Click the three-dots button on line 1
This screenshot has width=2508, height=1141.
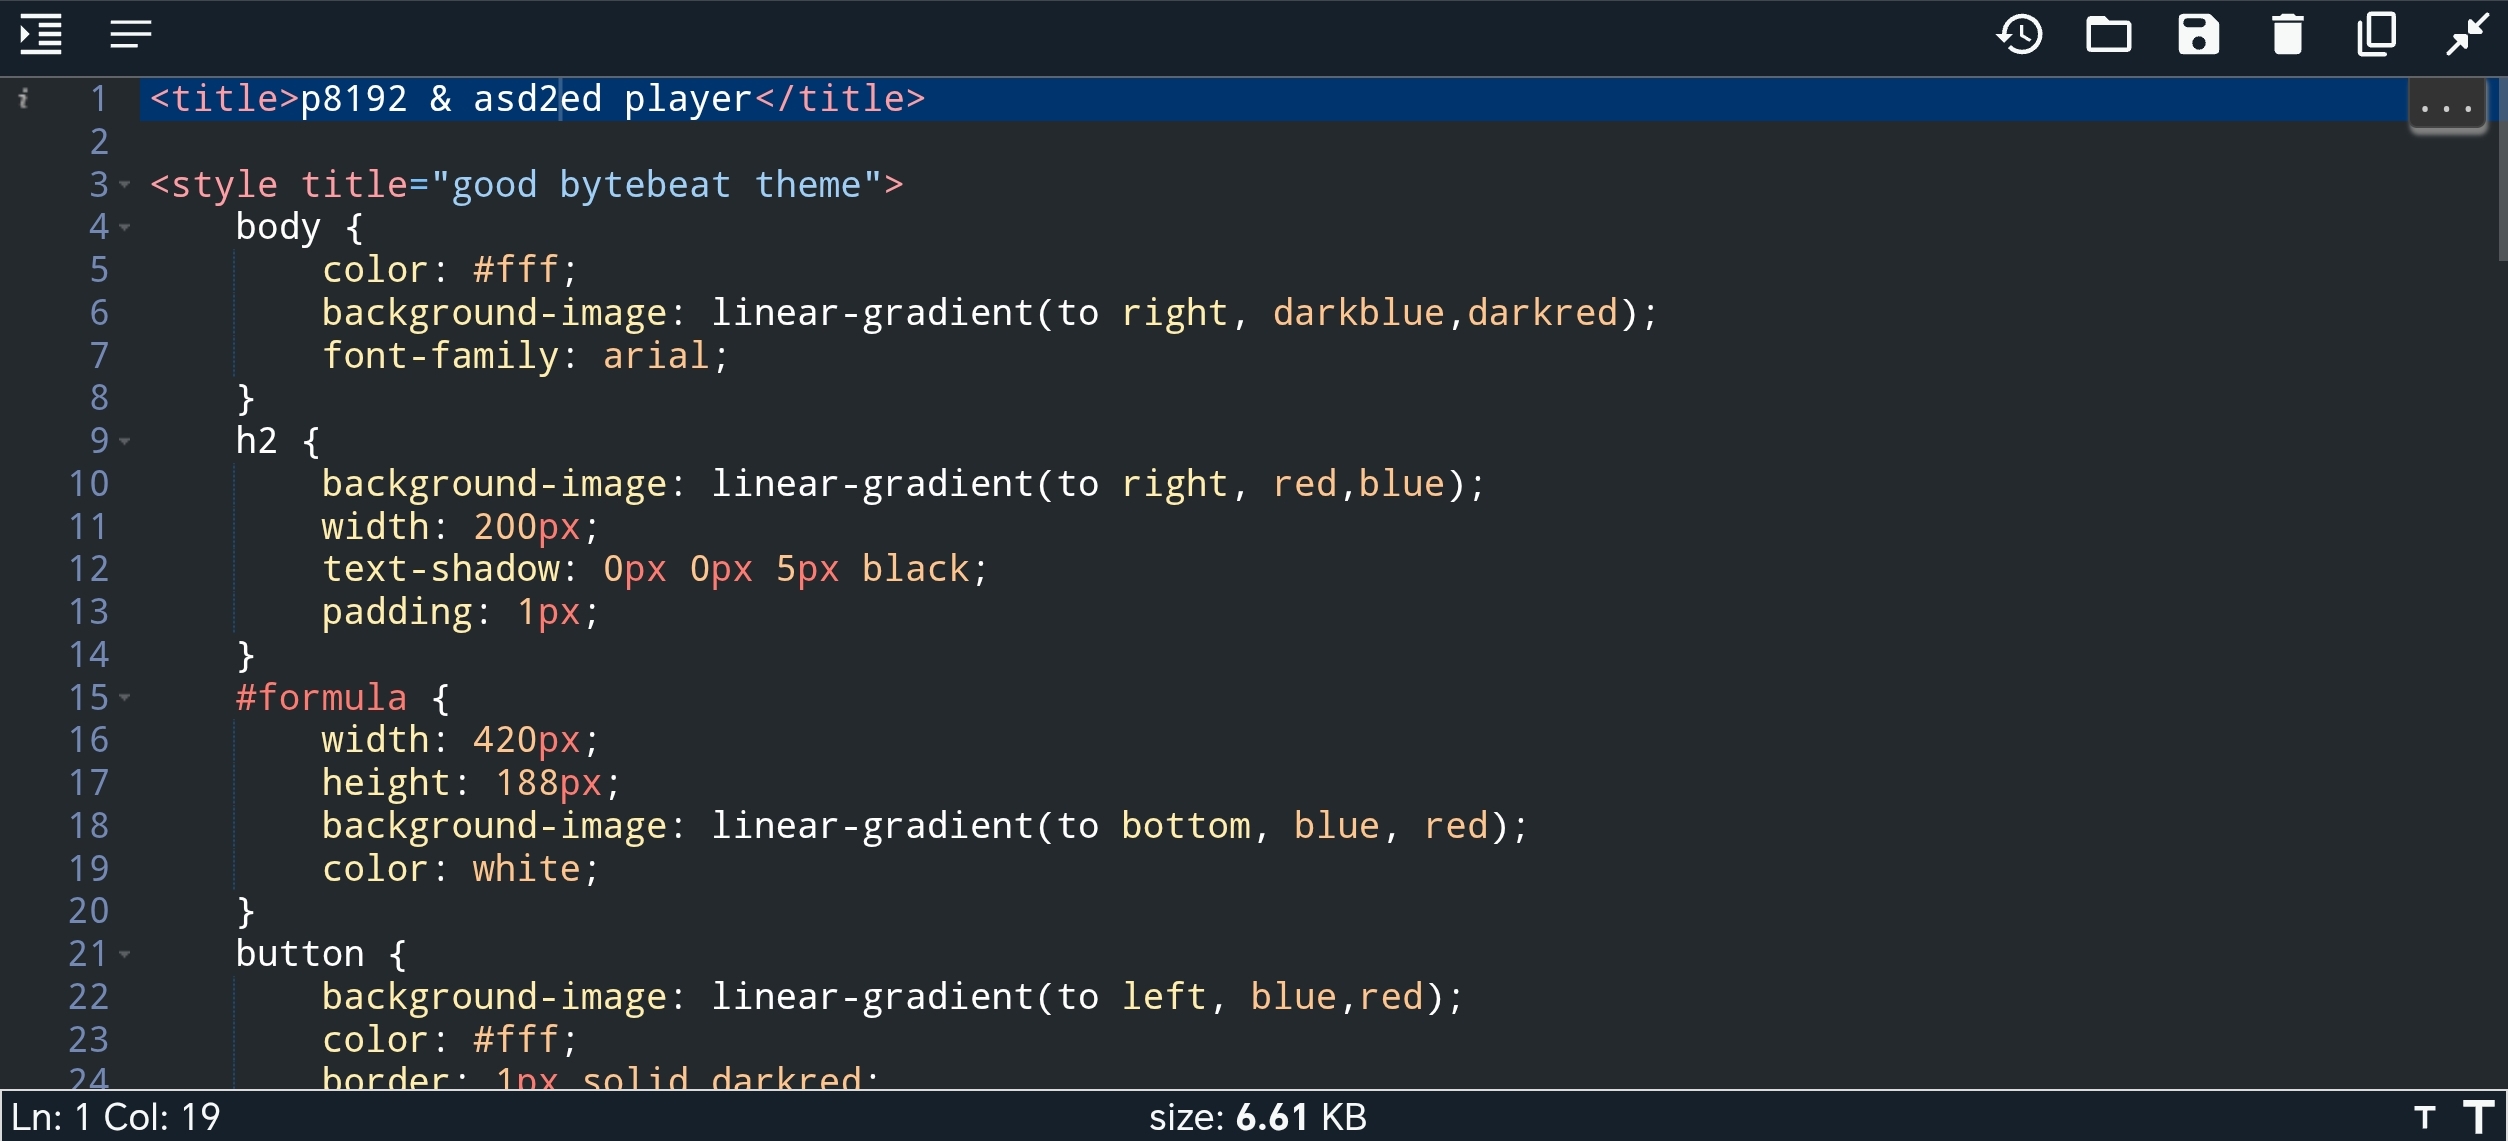coord(2446,105)
